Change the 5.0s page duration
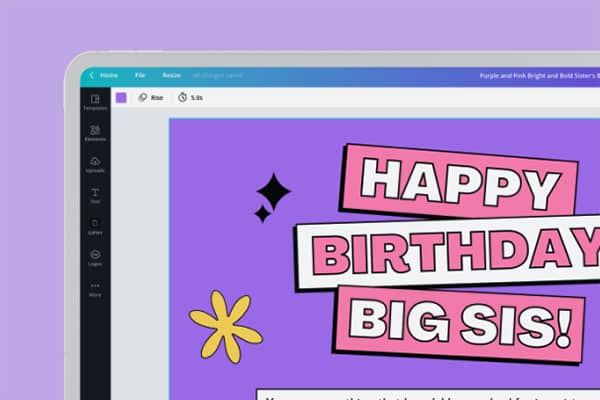600x400 pixels. pos(190,98)
